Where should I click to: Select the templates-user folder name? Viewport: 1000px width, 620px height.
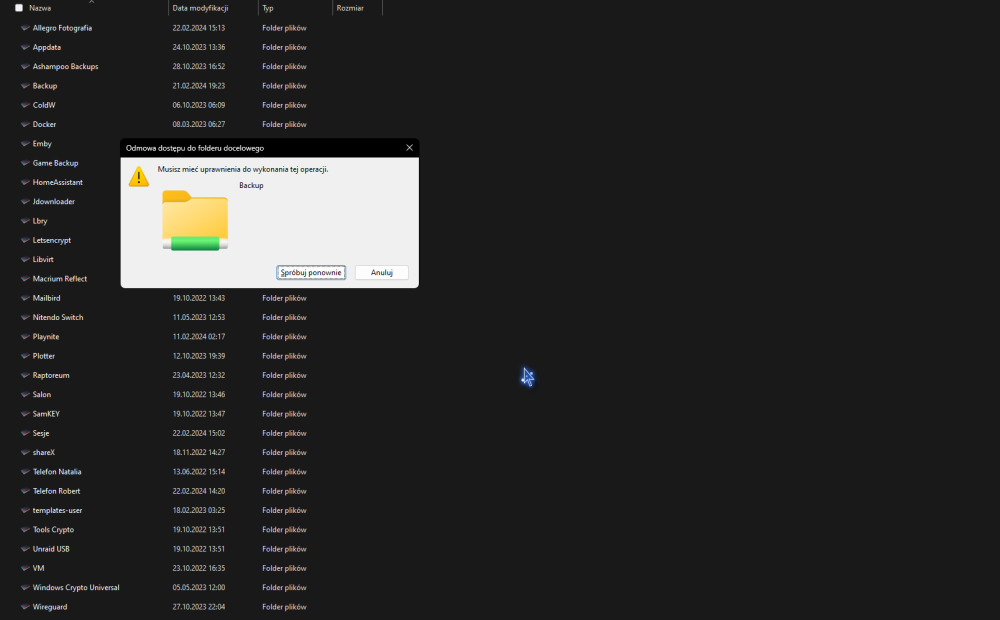(57, 510)
